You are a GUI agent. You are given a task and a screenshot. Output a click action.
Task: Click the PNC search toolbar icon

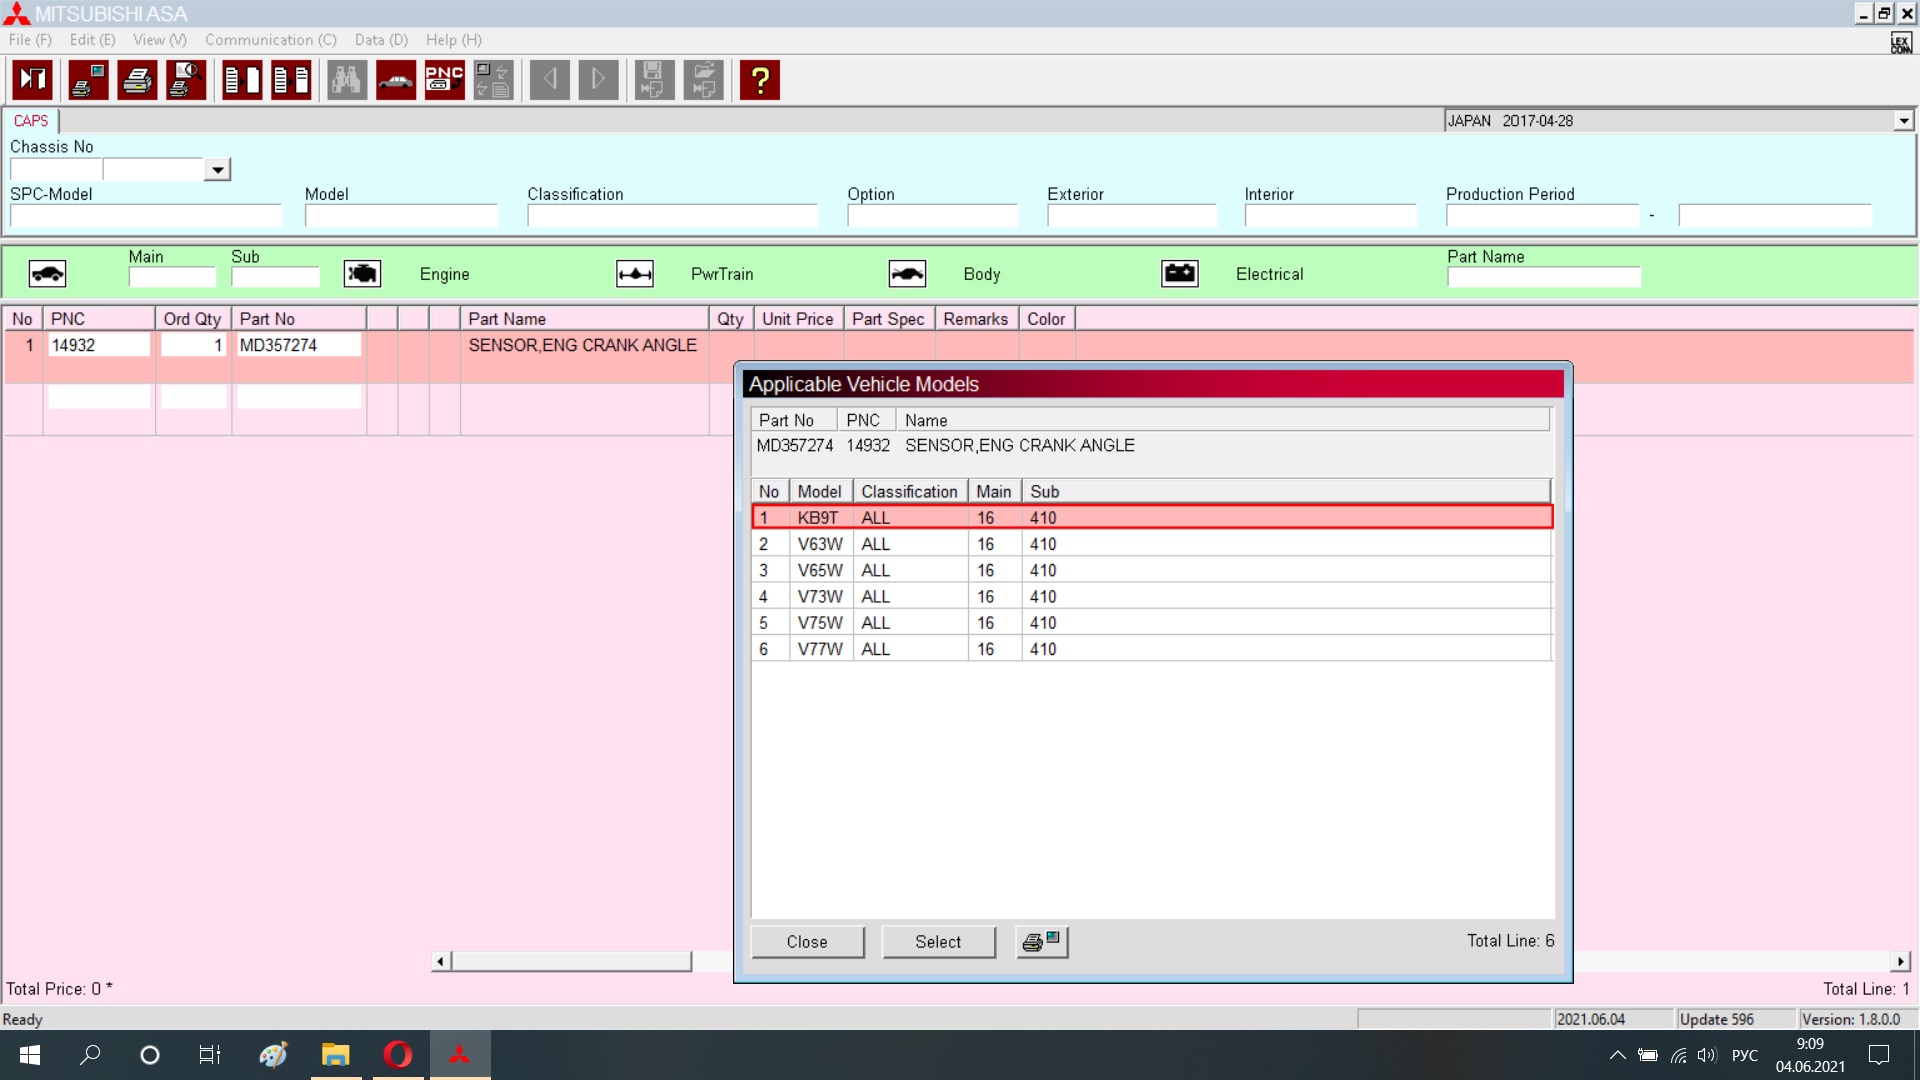444,80
